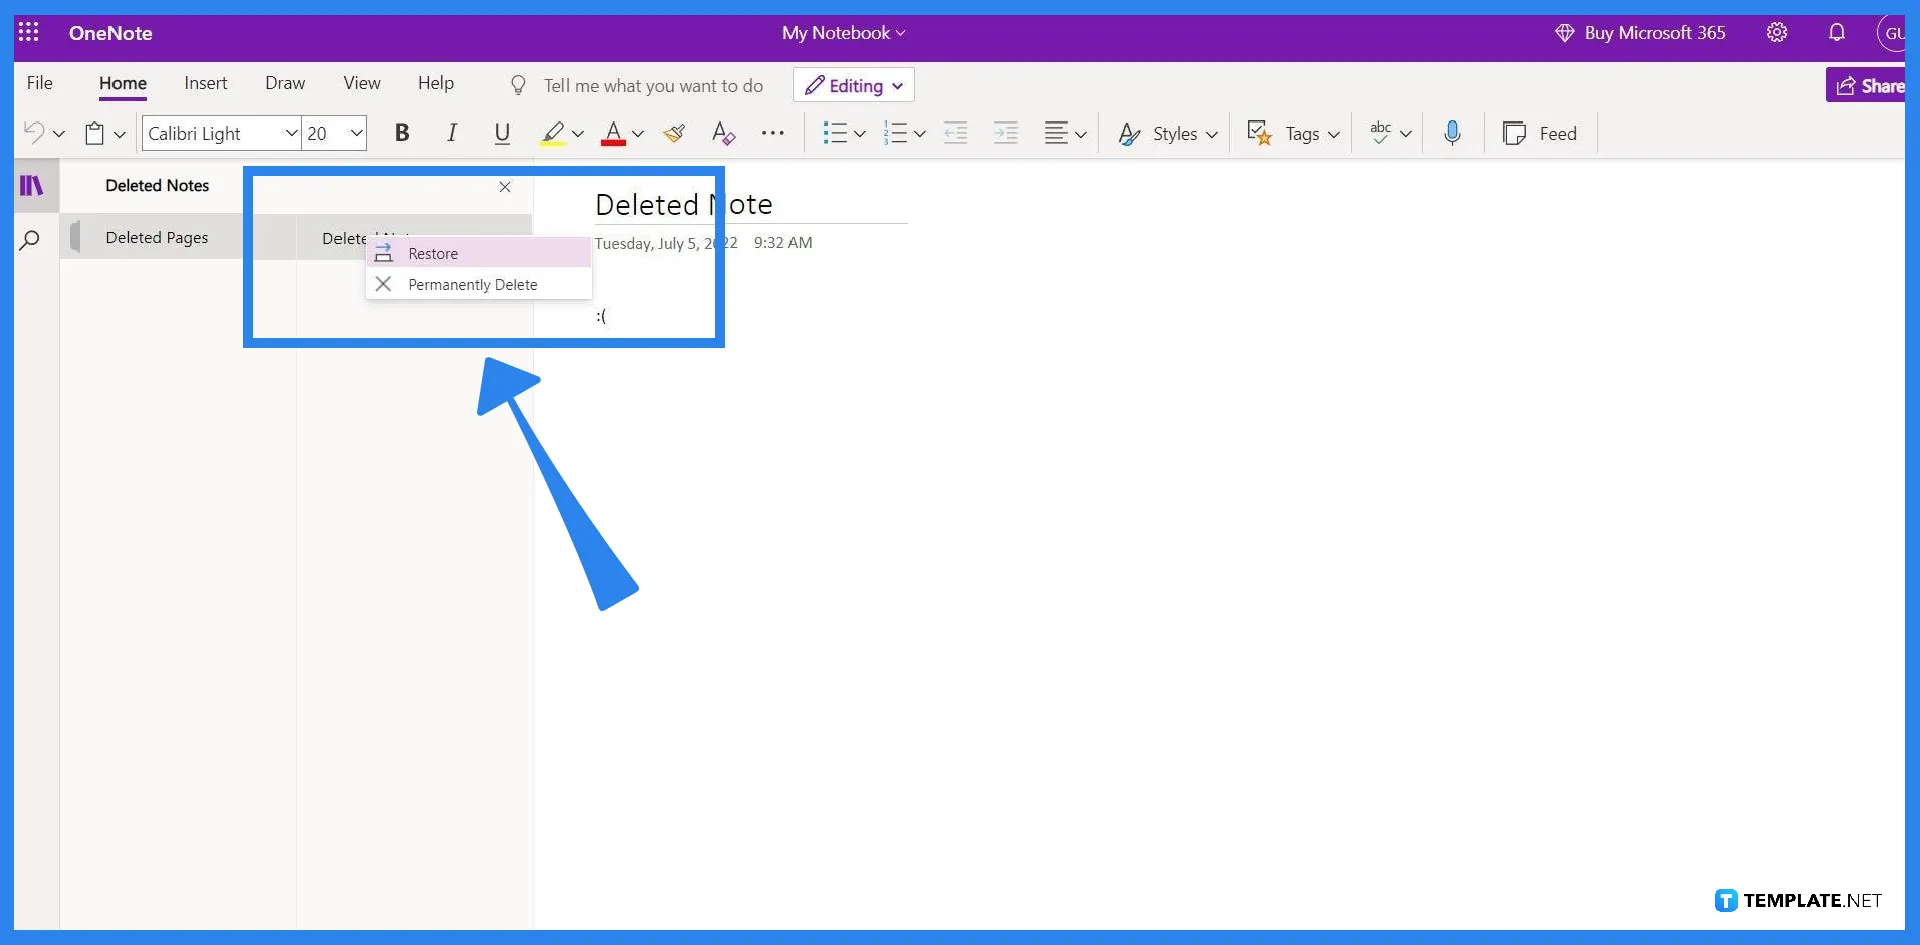Toggle bold formatting
This screenshot has width=1920, height=945.
point(402,132)
